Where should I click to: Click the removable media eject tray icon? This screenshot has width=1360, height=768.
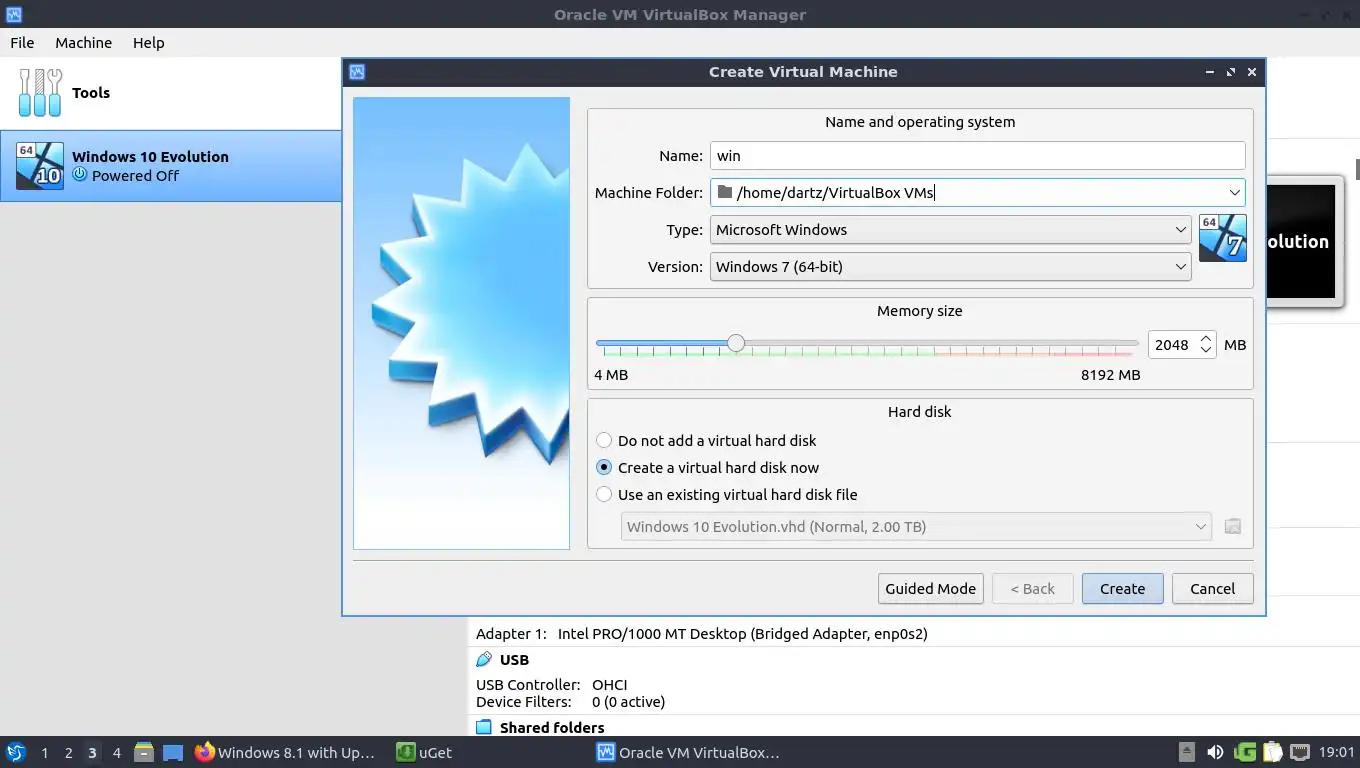[x=1187, y=752]
